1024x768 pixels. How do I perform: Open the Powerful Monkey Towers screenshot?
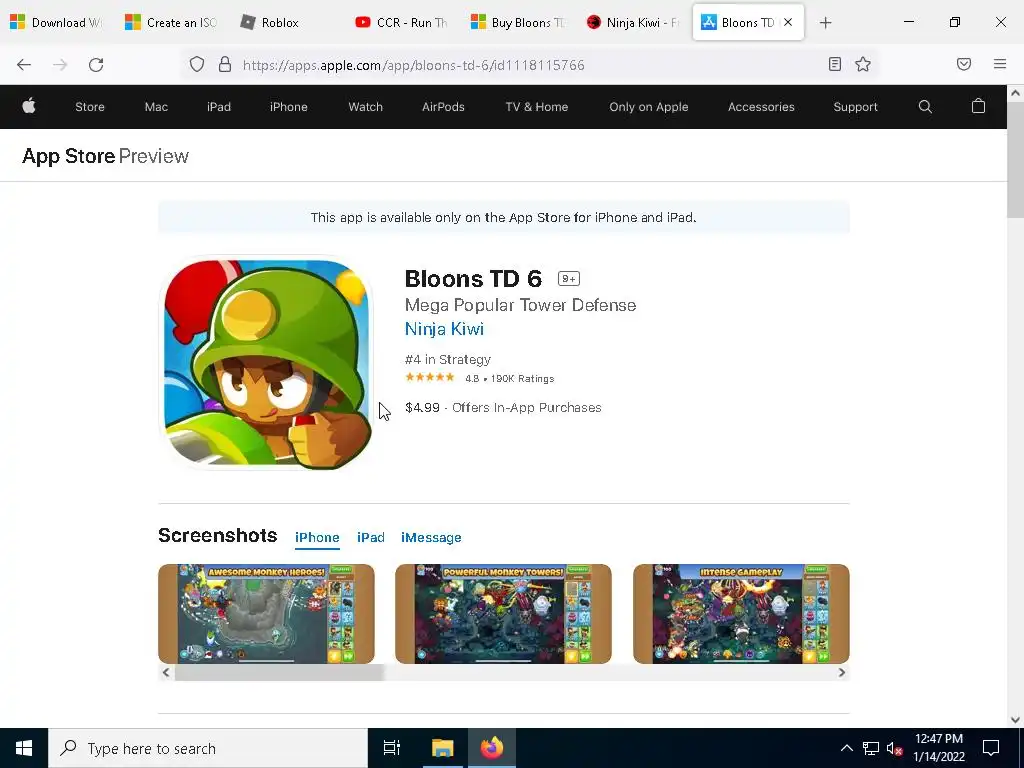click(504, 614)
